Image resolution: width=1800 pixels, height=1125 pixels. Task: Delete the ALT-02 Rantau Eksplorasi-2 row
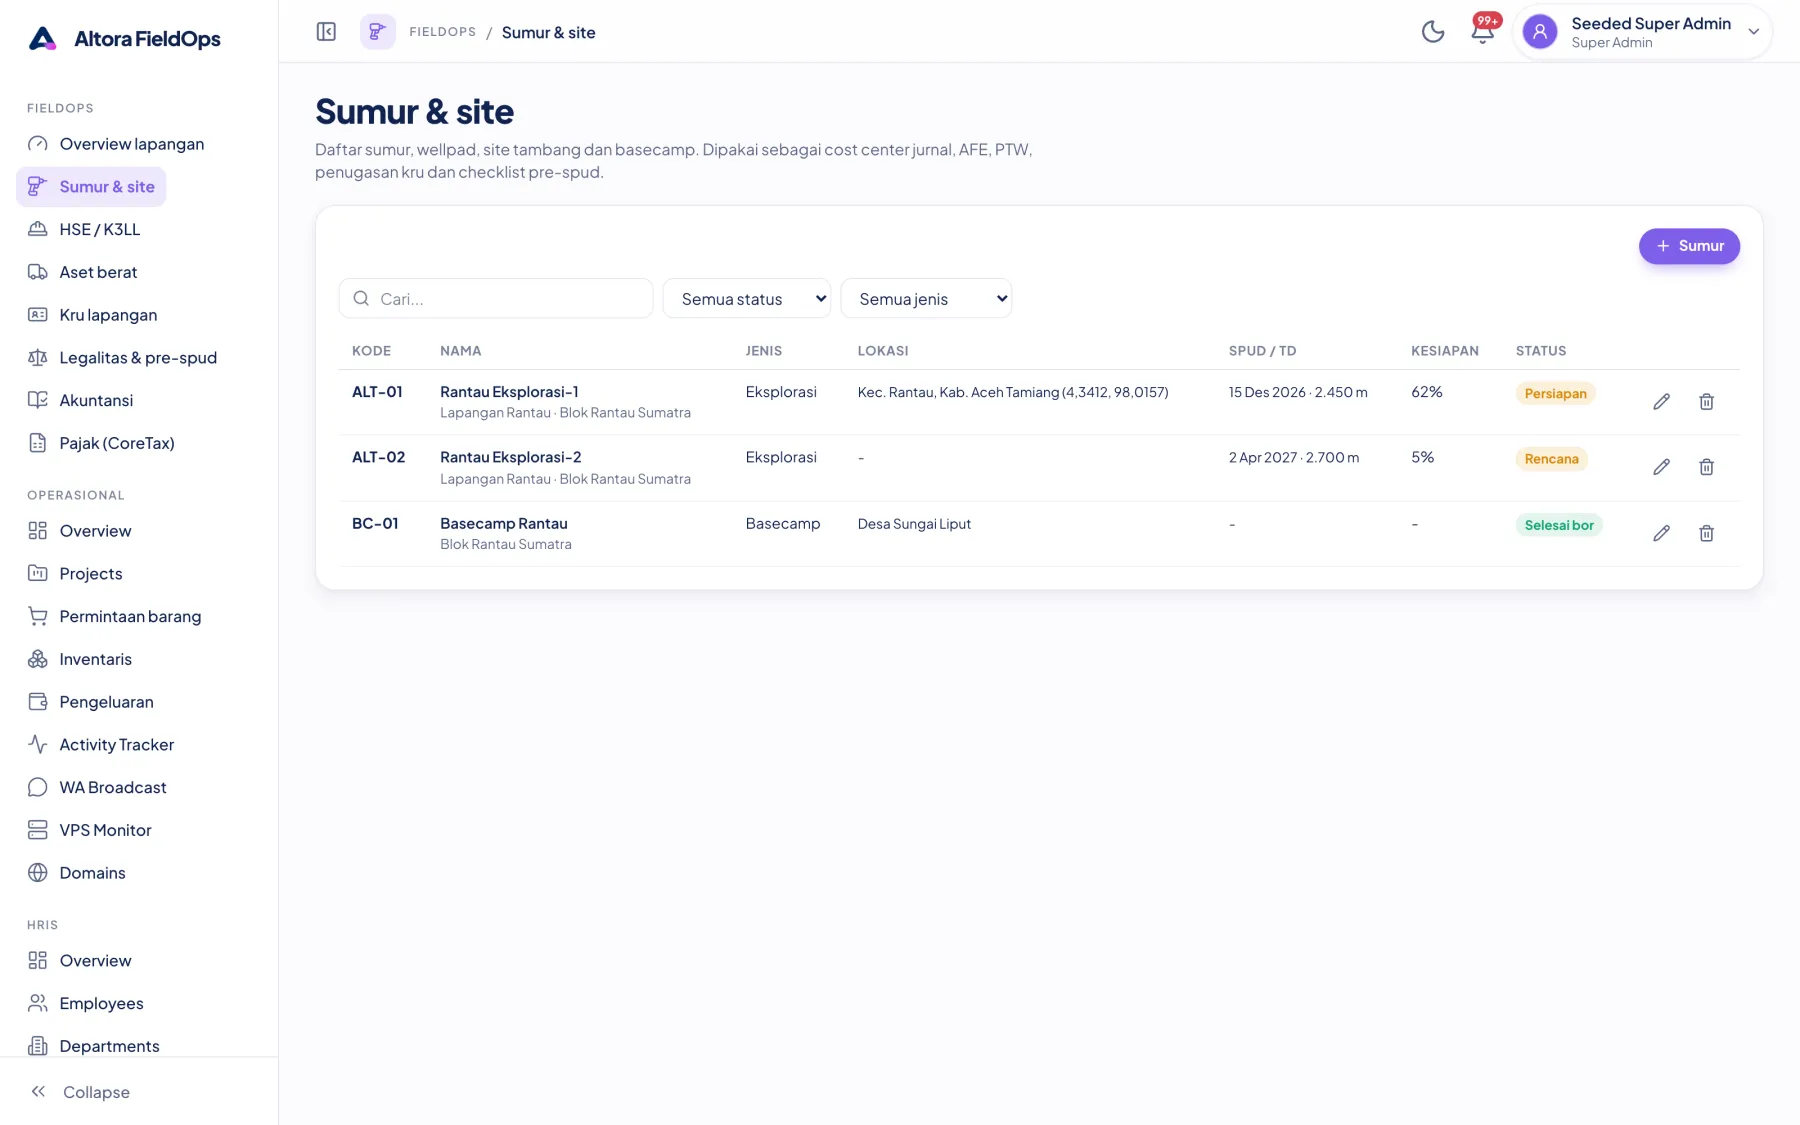1706,467
